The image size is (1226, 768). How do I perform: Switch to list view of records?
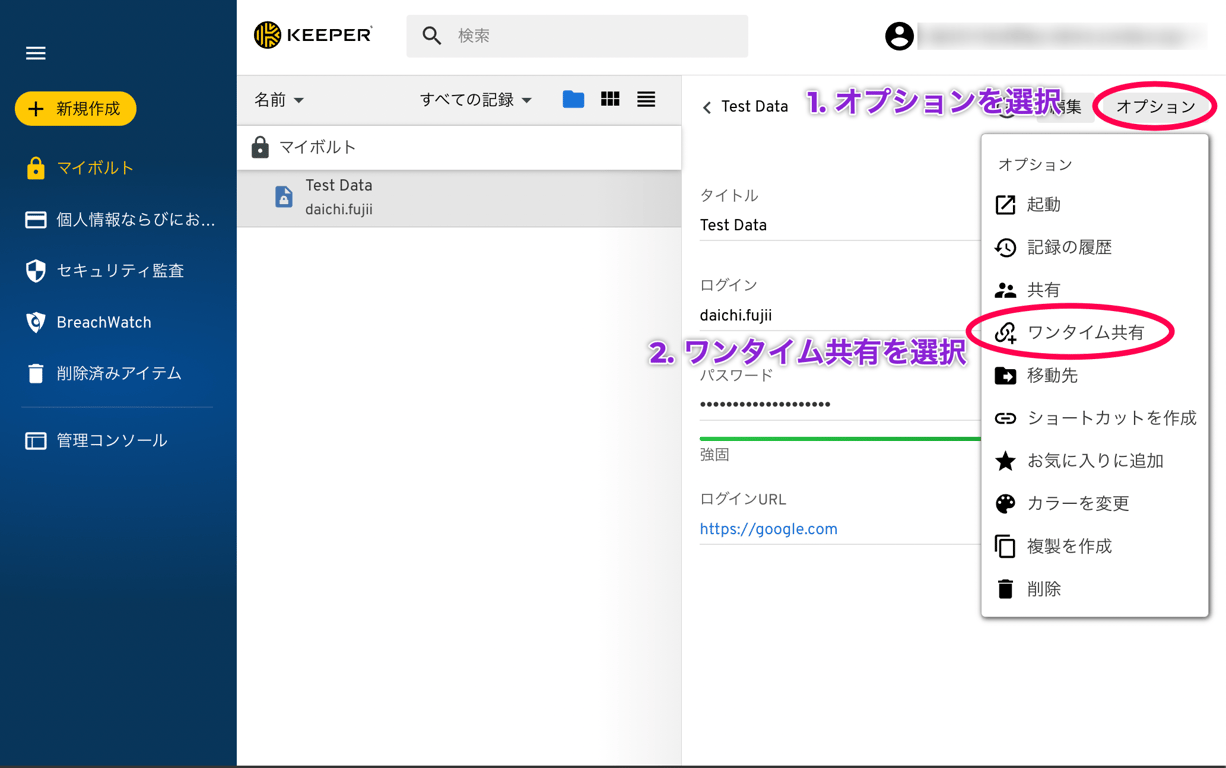tap(646, 100)
